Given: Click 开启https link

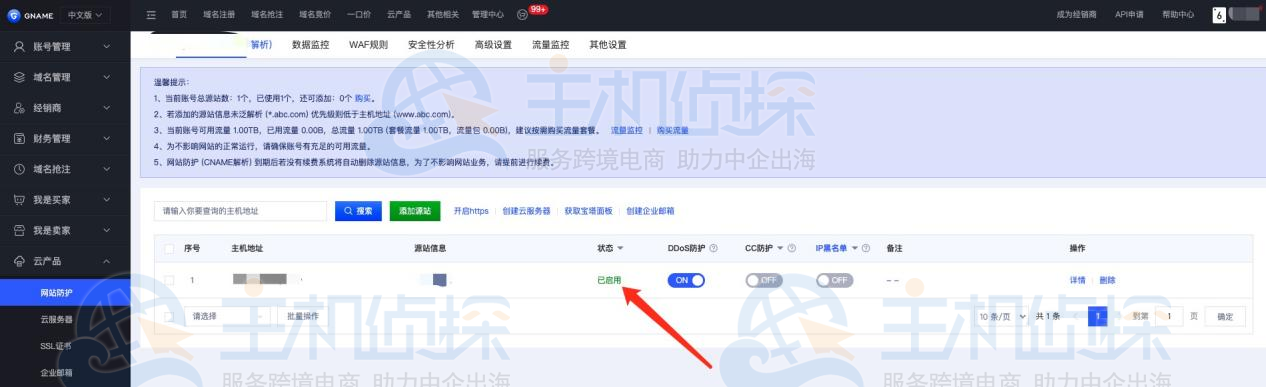Looking at the screenshot, I should 471,211.
